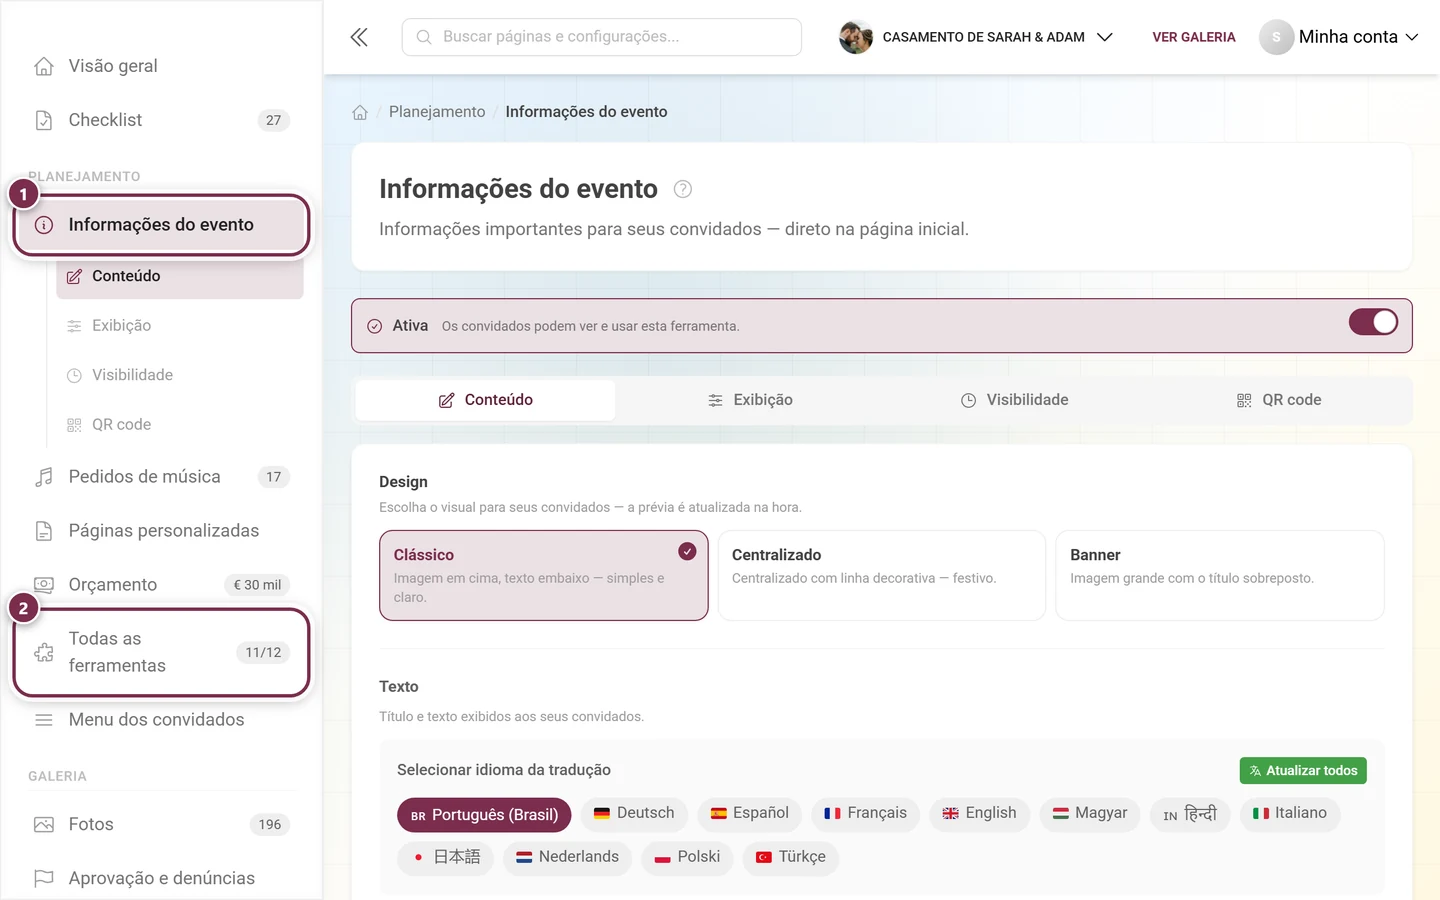Click the Aprovação e denúncias flag icon
This screenshot has width=1440, height=900.
[44, 878]
